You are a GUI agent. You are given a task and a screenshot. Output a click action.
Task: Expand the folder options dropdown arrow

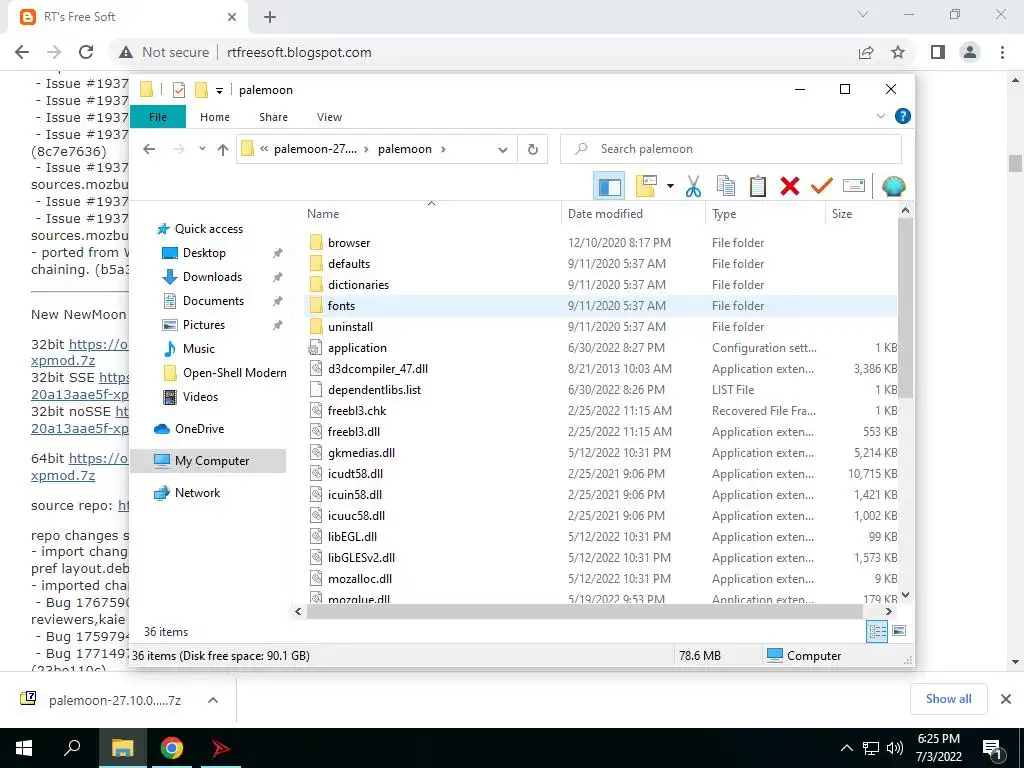point(670,187)
